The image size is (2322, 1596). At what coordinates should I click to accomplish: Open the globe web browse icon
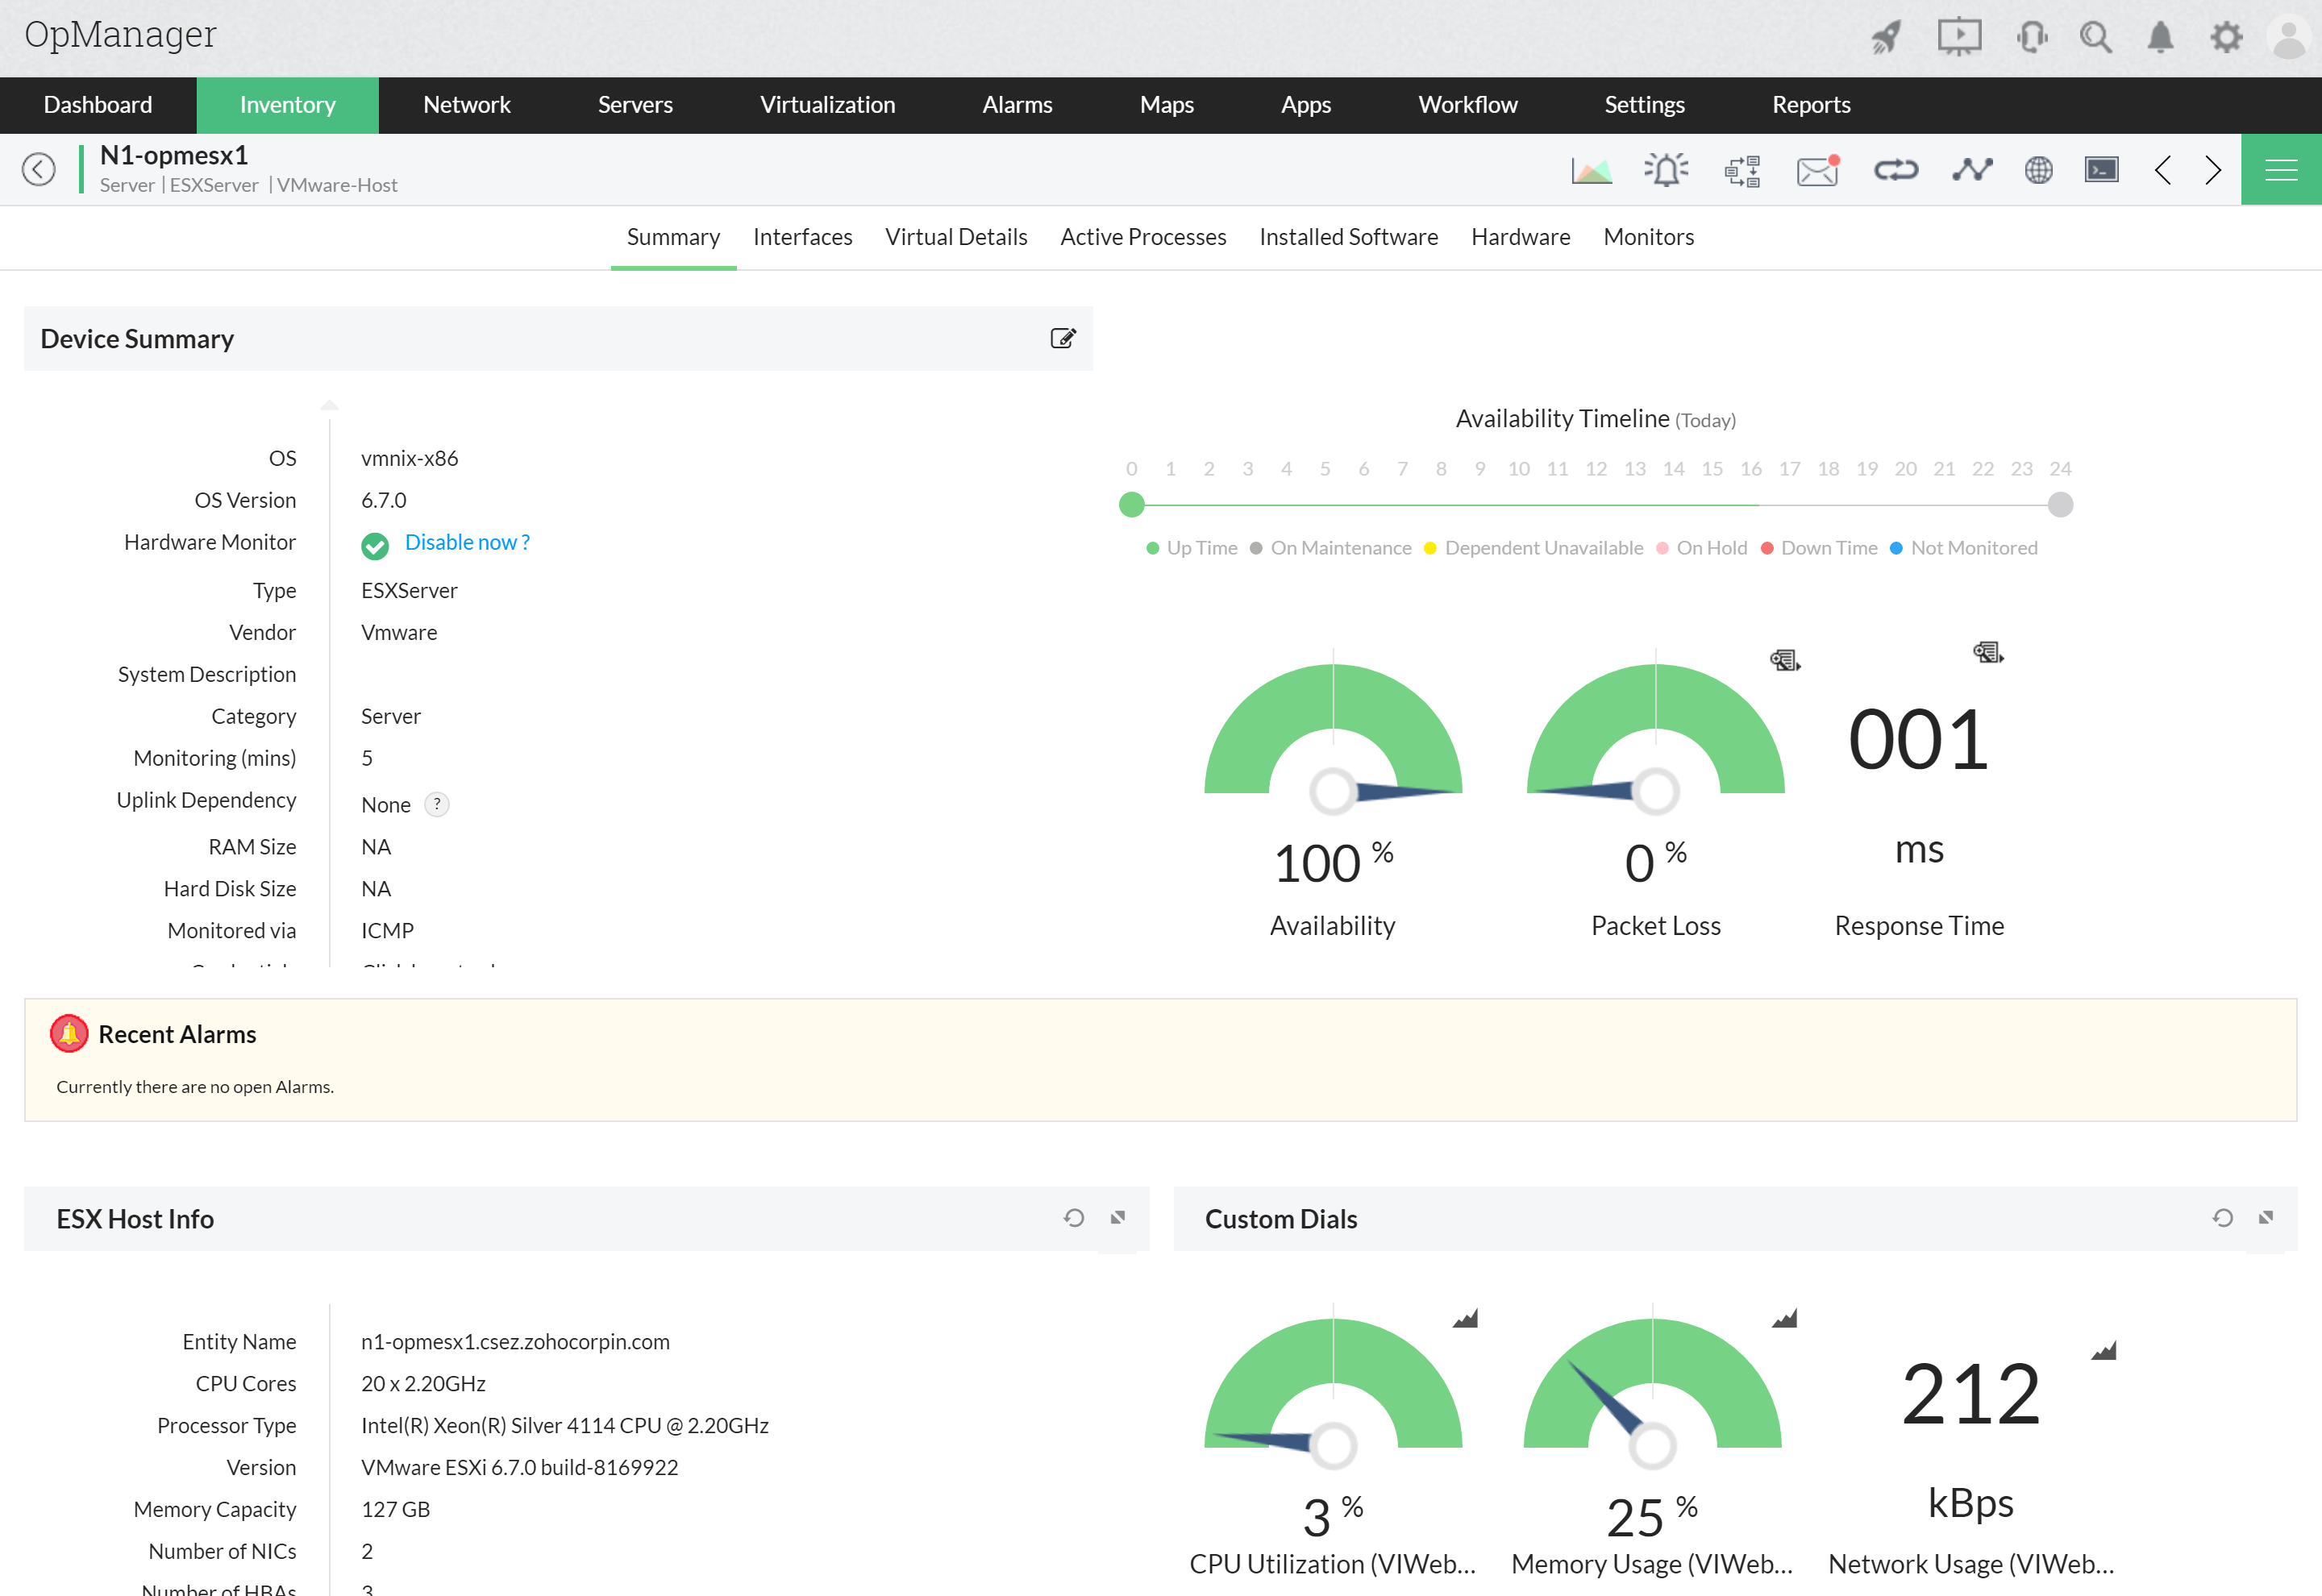click(x=2038, y=171)
